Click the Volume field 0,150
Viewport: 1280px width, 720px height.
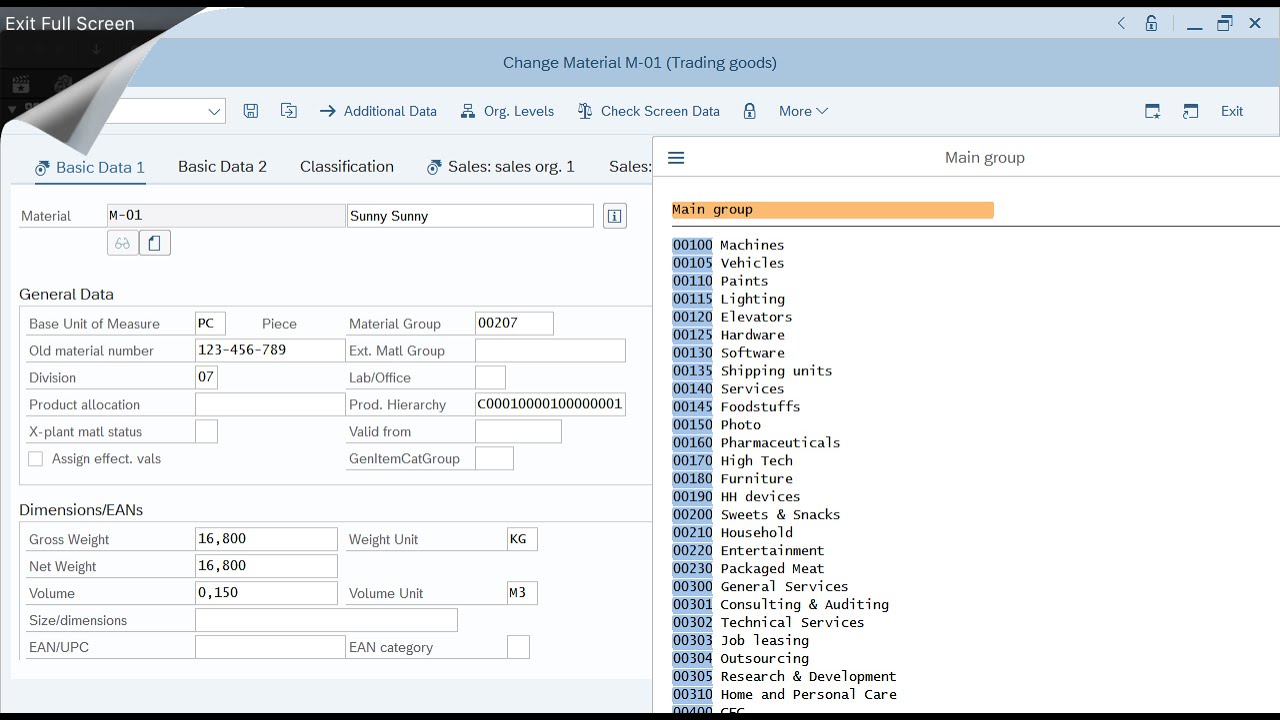266,593
